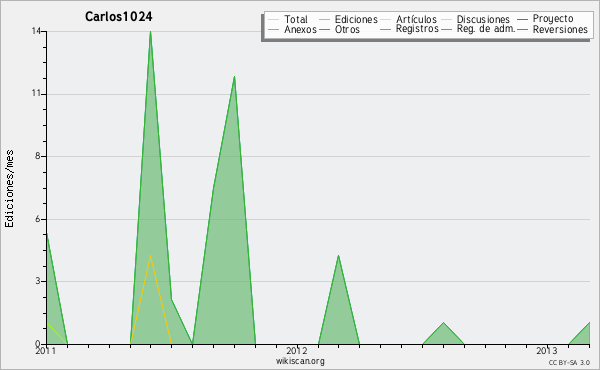Click the 2013 x-axis label
This screenshot has height=370, width=600.
pyautogui.click(x=546, y=350)
